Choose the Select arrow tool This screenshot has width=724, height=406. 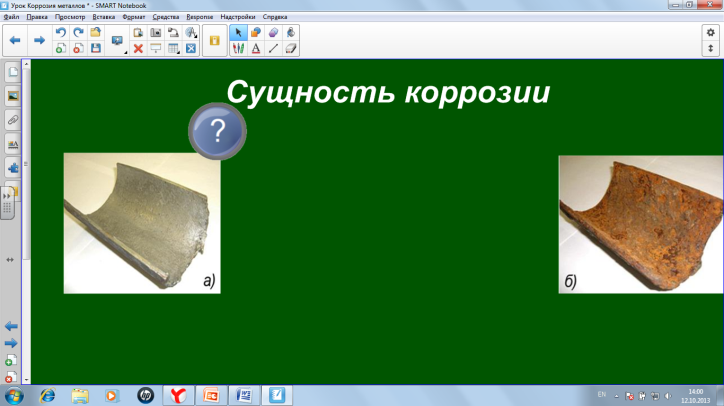[x=238, y=32]
